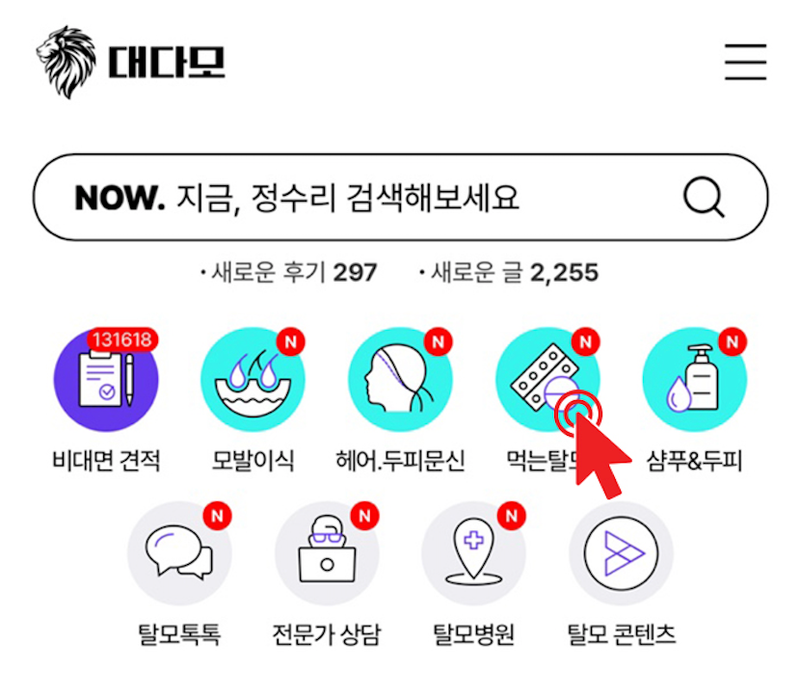Click the 131618 red badge
800x675 pixels.
click(122, 339)
